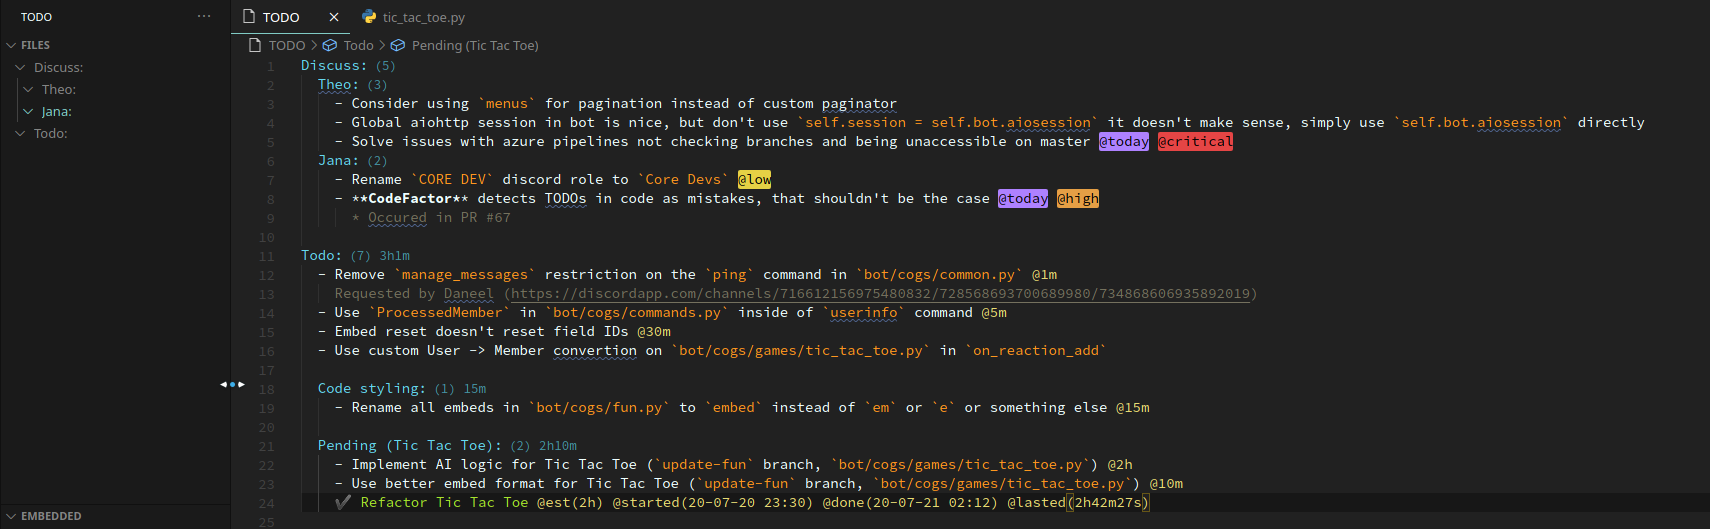The width and height of the screenshot is (1710, 529).
Task: Click the @done(20-07-21 02:12) tag
Action: 910,503
